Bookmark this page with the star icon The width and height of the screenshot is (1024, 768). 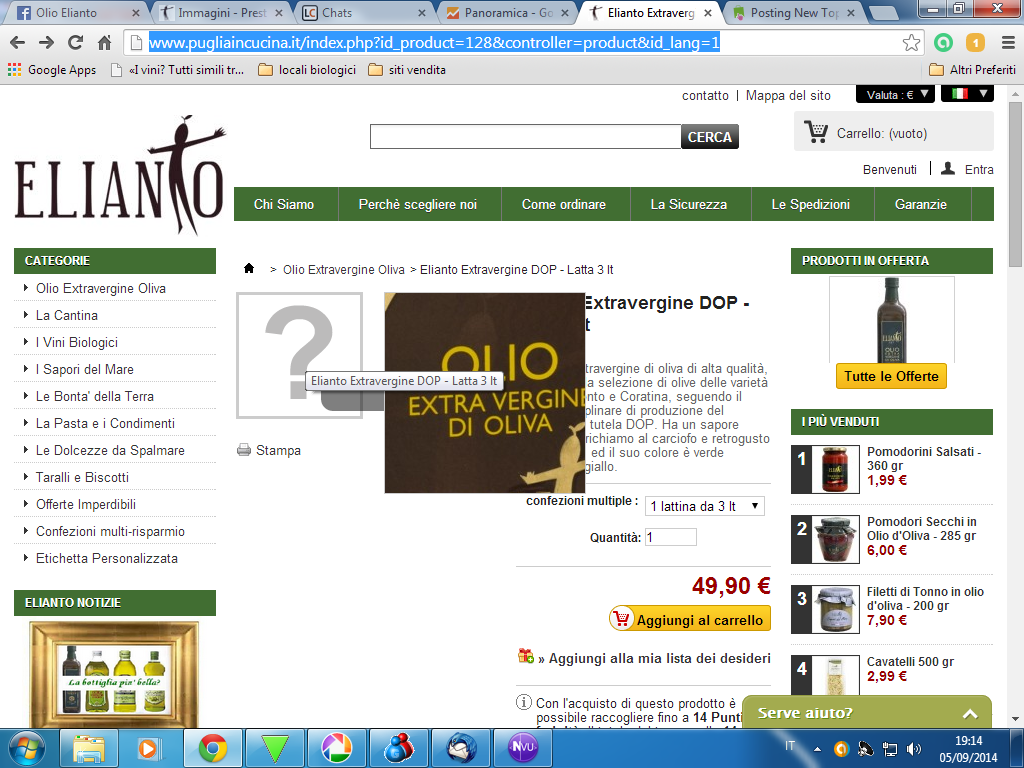(911, 42)
